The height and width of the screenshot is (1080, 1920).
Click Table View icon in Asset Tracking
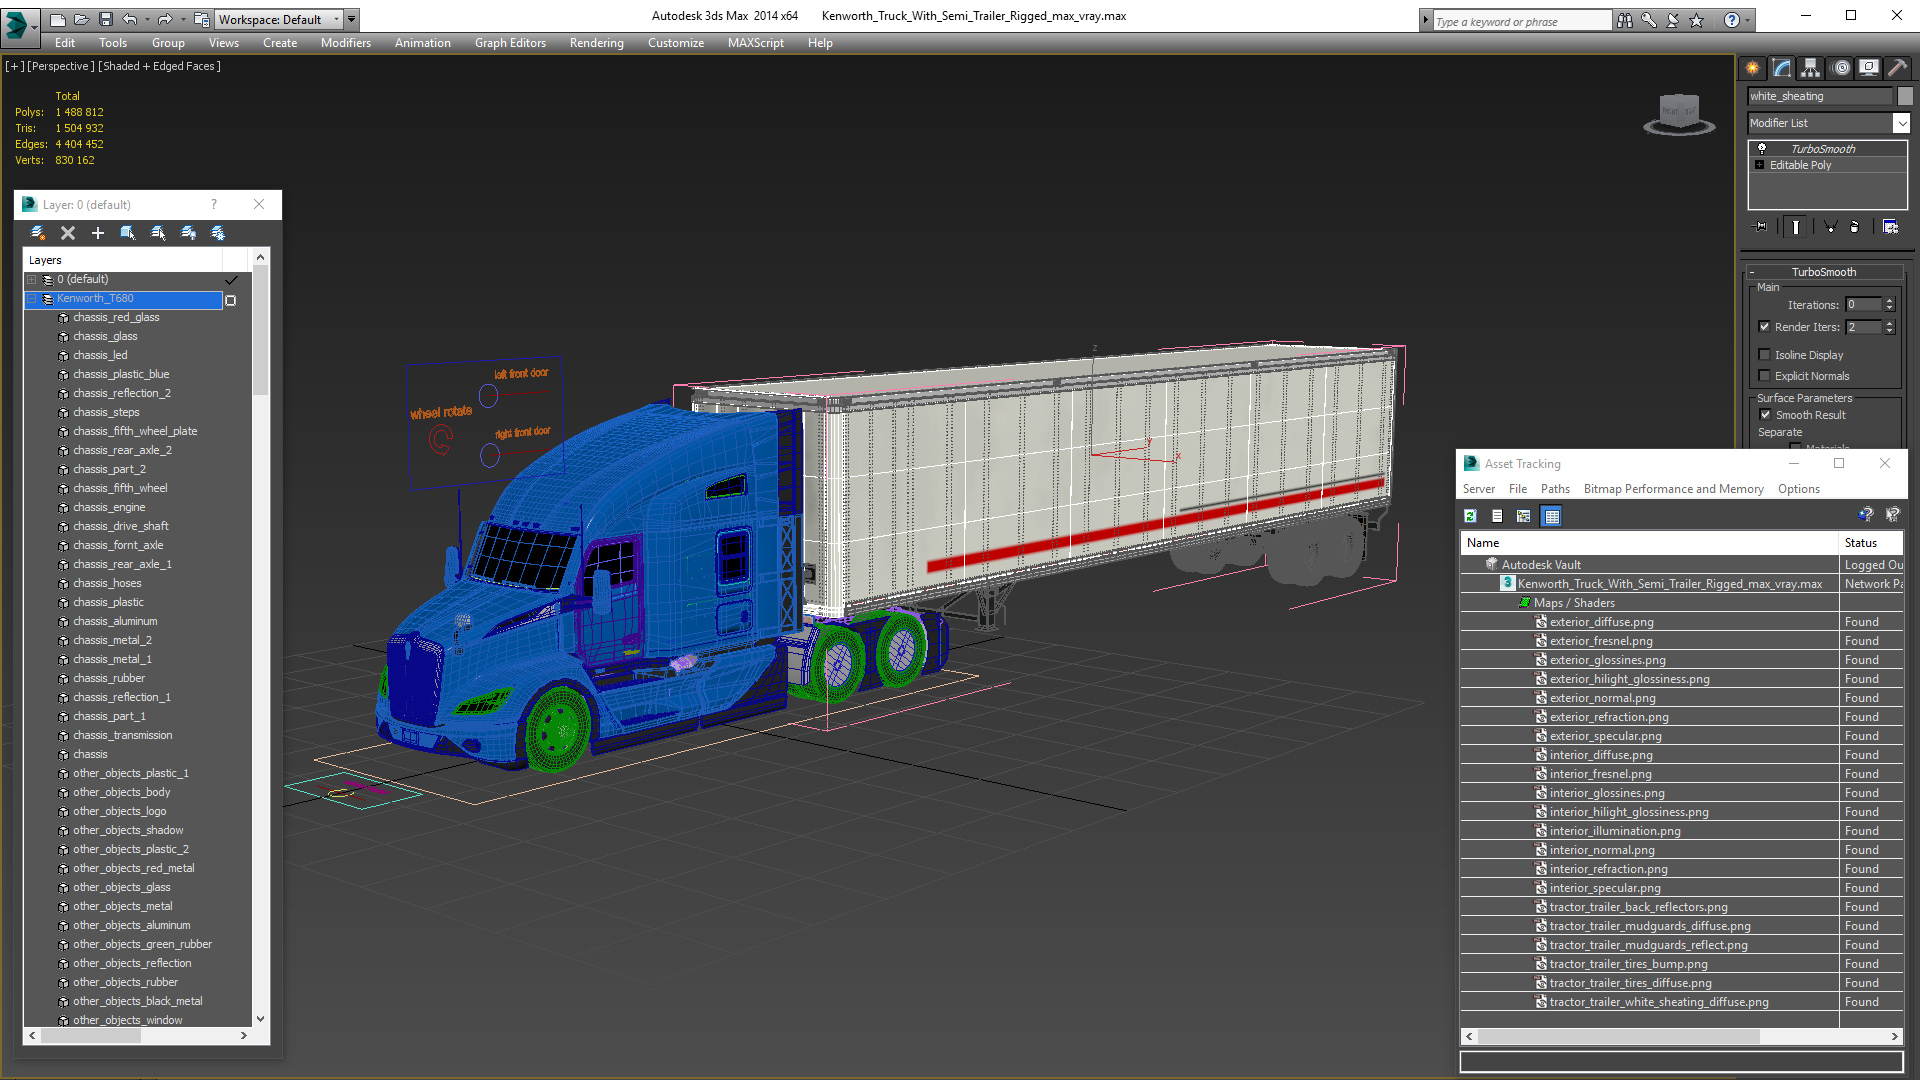[x=1551, y=516]
